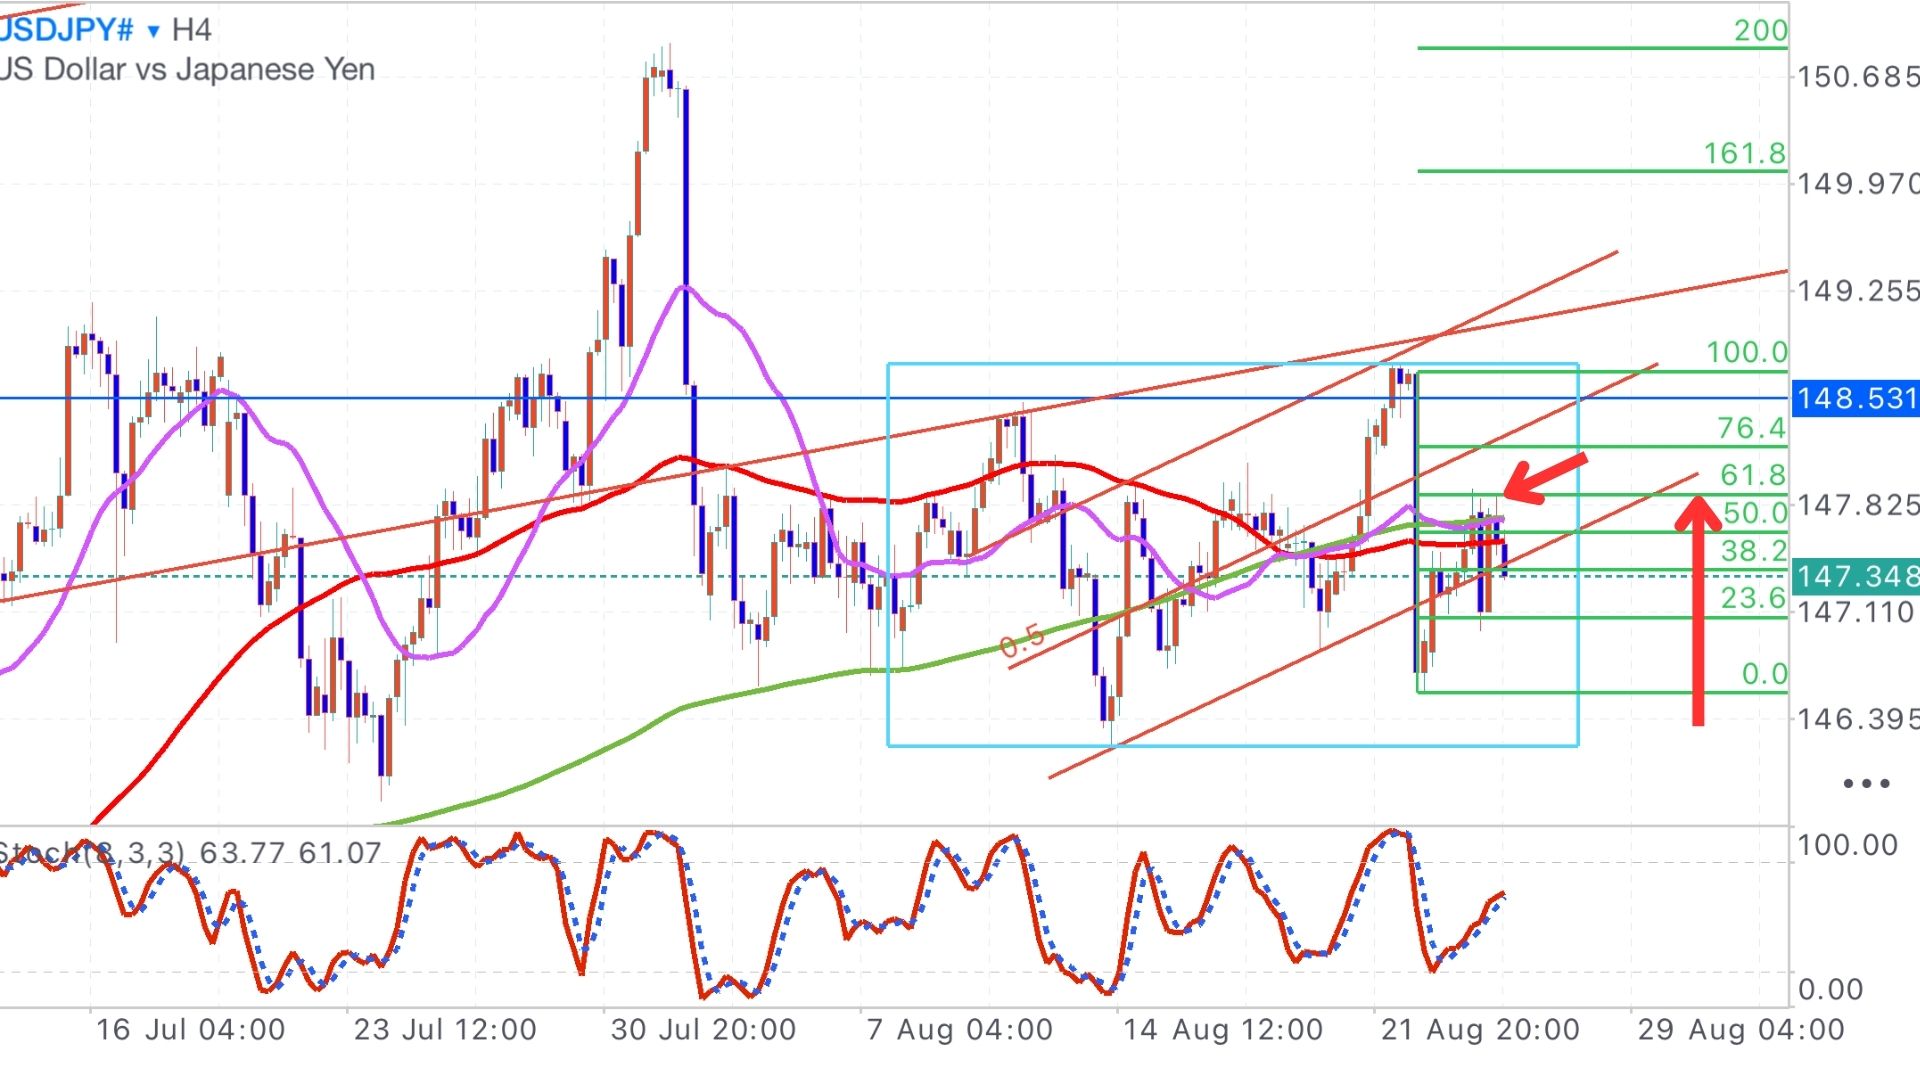This screenshot has width=1920, height=1080.
Task: Click the stochastic 100.00 scale label
Action: pos(1847,845)
